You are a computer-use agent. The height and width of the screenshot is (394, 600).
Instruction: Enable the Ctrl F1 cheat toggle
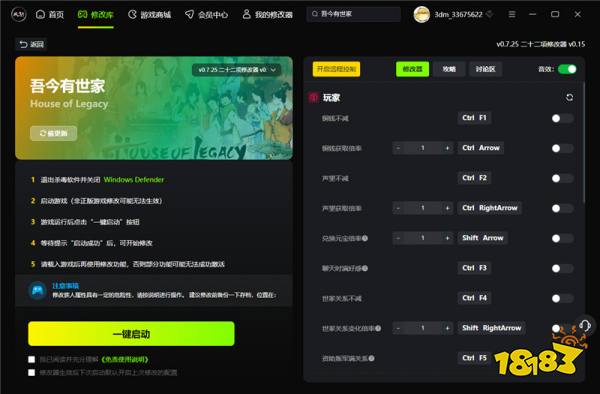(562, 119)
